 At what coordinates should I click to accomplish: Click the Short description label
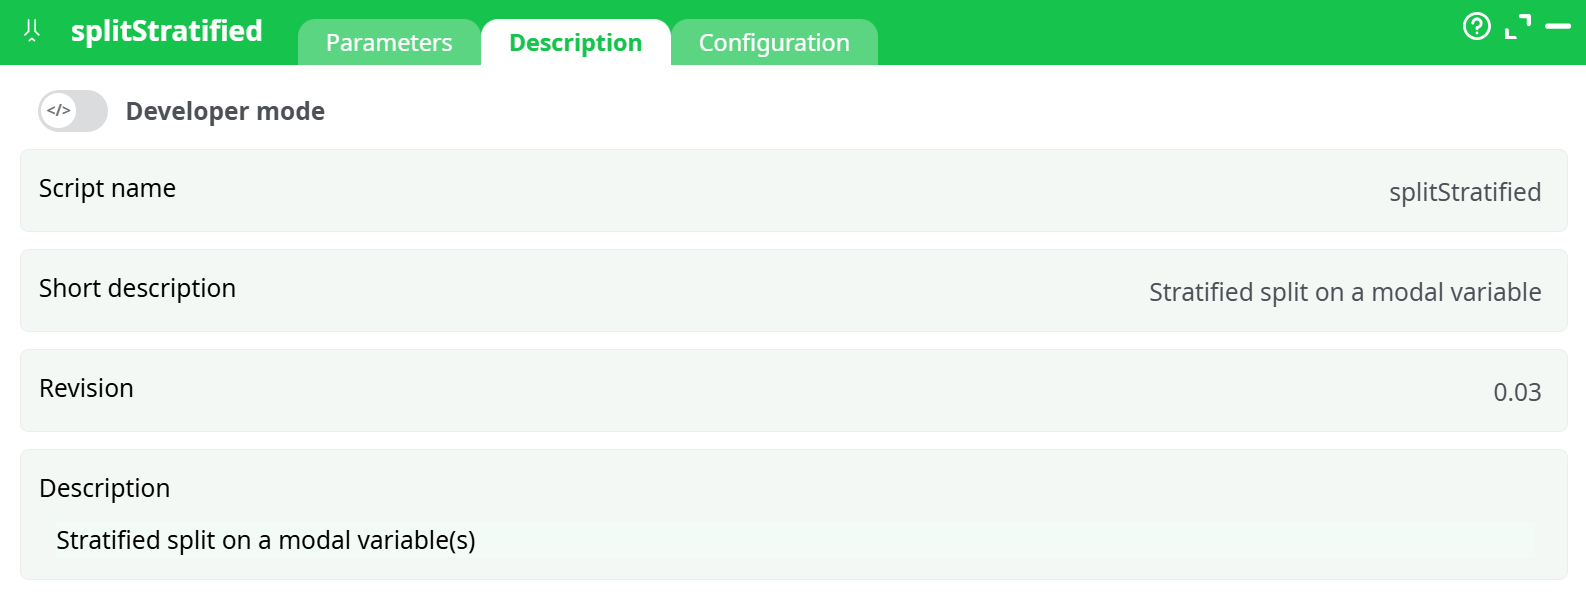point(137,288)
